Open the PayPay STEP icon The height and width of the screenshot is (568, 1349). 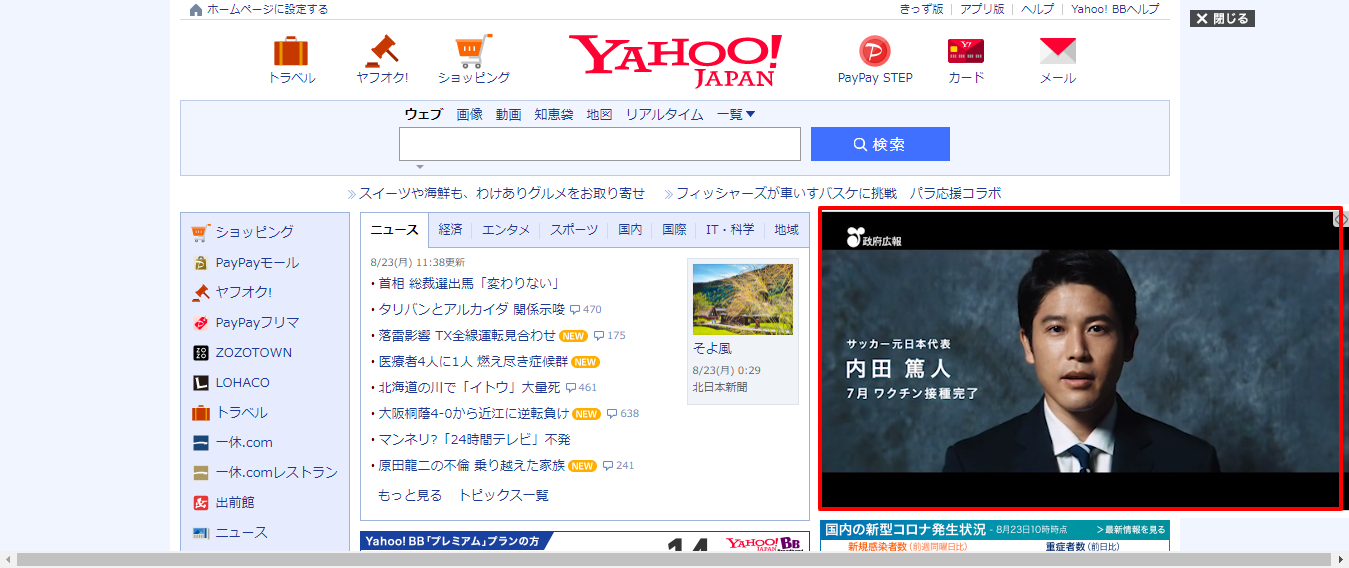pos(875,51)
